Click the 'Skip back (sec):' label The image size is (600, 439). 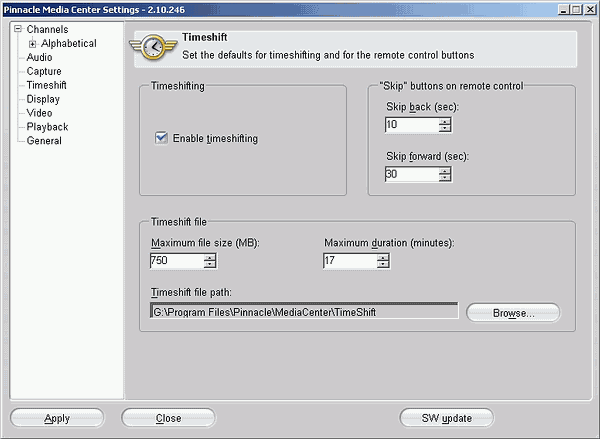pyautogui.click(x=422, y=107)
